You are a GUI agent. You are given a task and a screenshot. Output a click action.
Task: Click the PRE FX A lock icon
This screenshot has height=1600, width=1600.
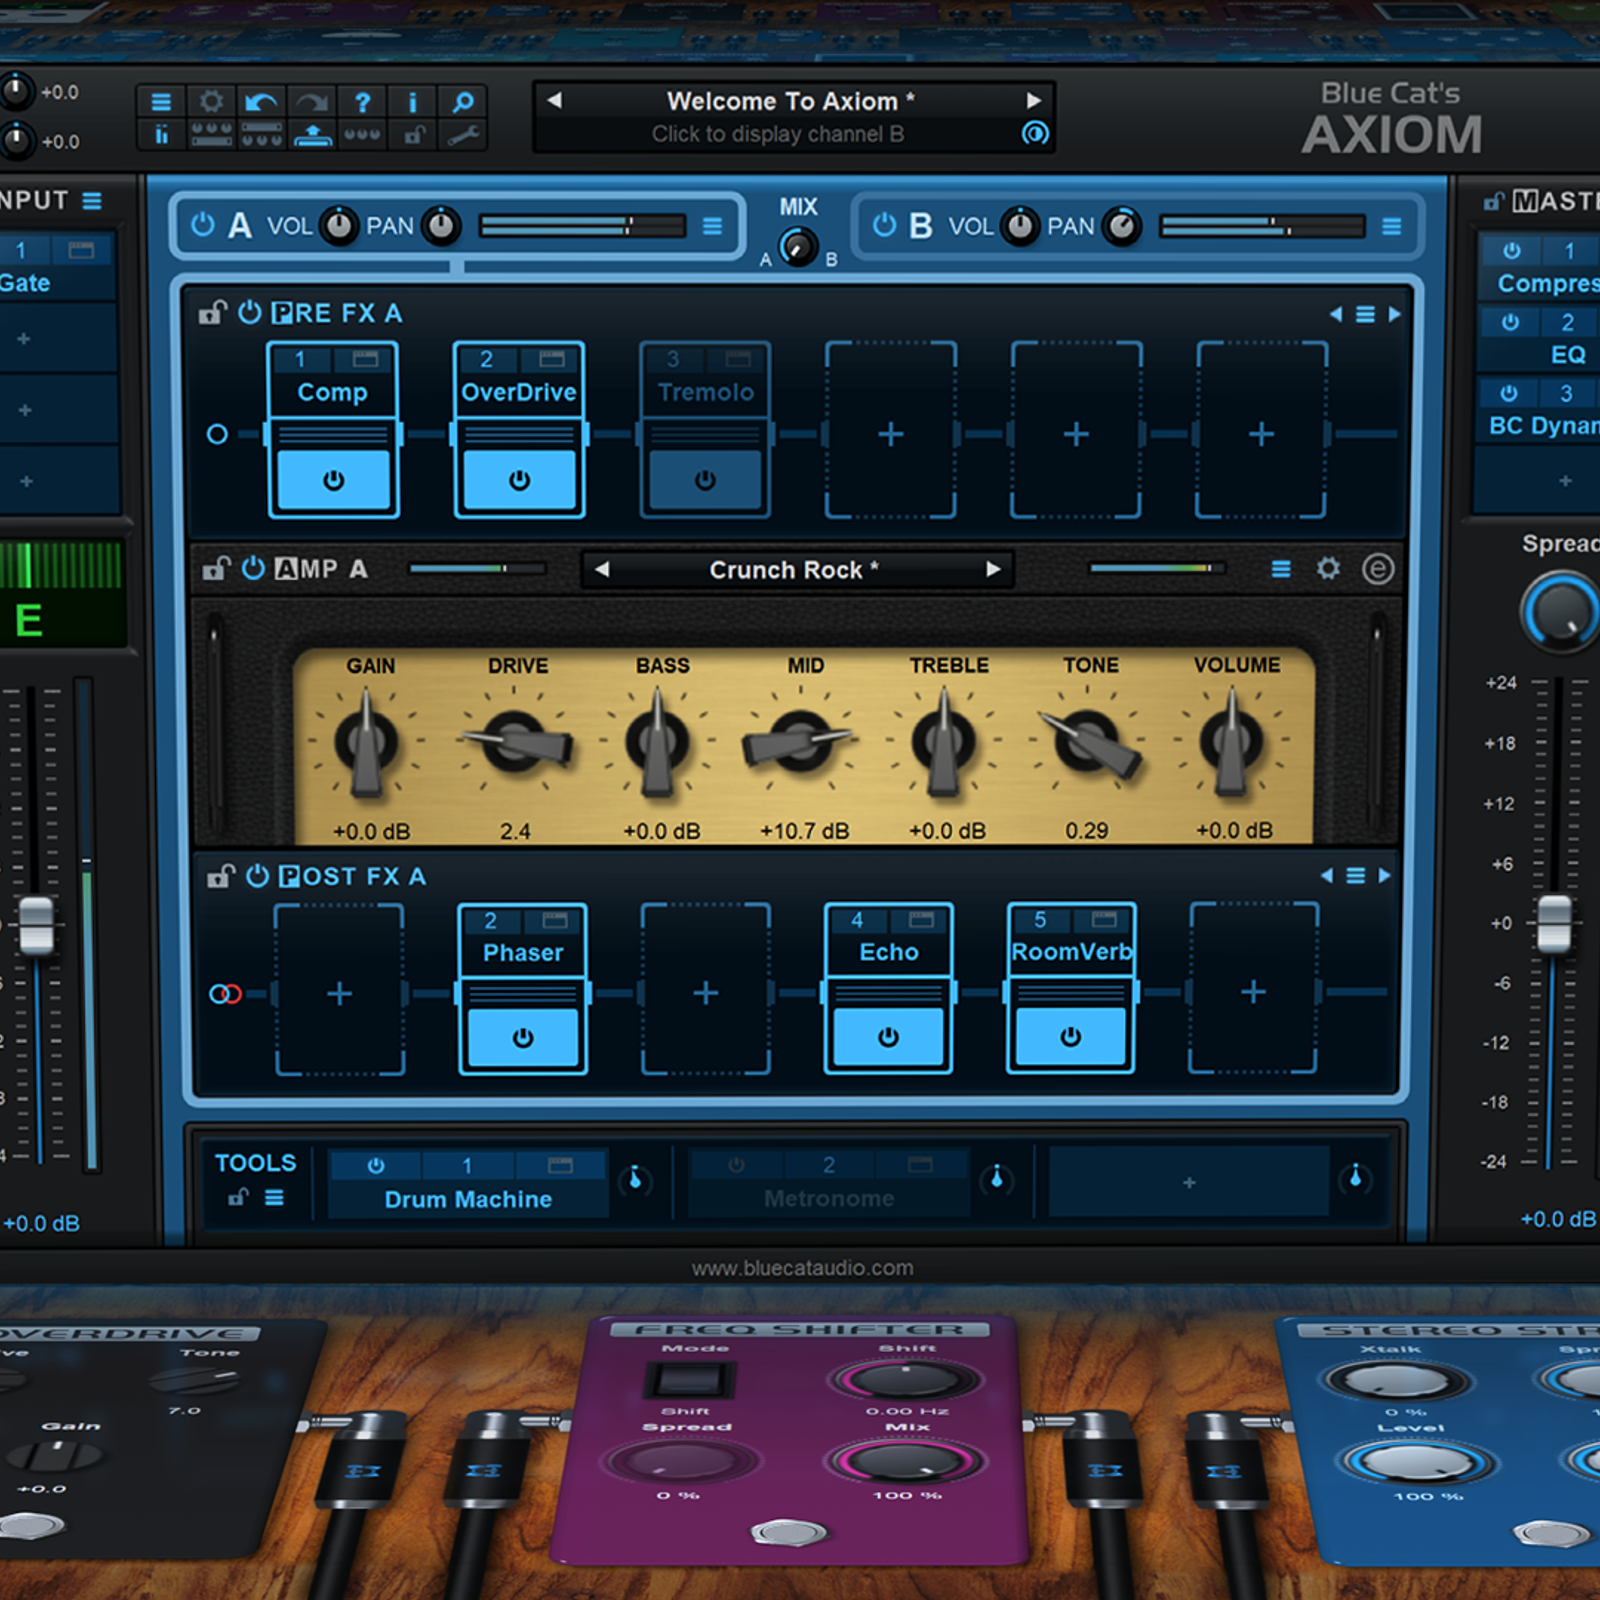click(x=212, y=313)
